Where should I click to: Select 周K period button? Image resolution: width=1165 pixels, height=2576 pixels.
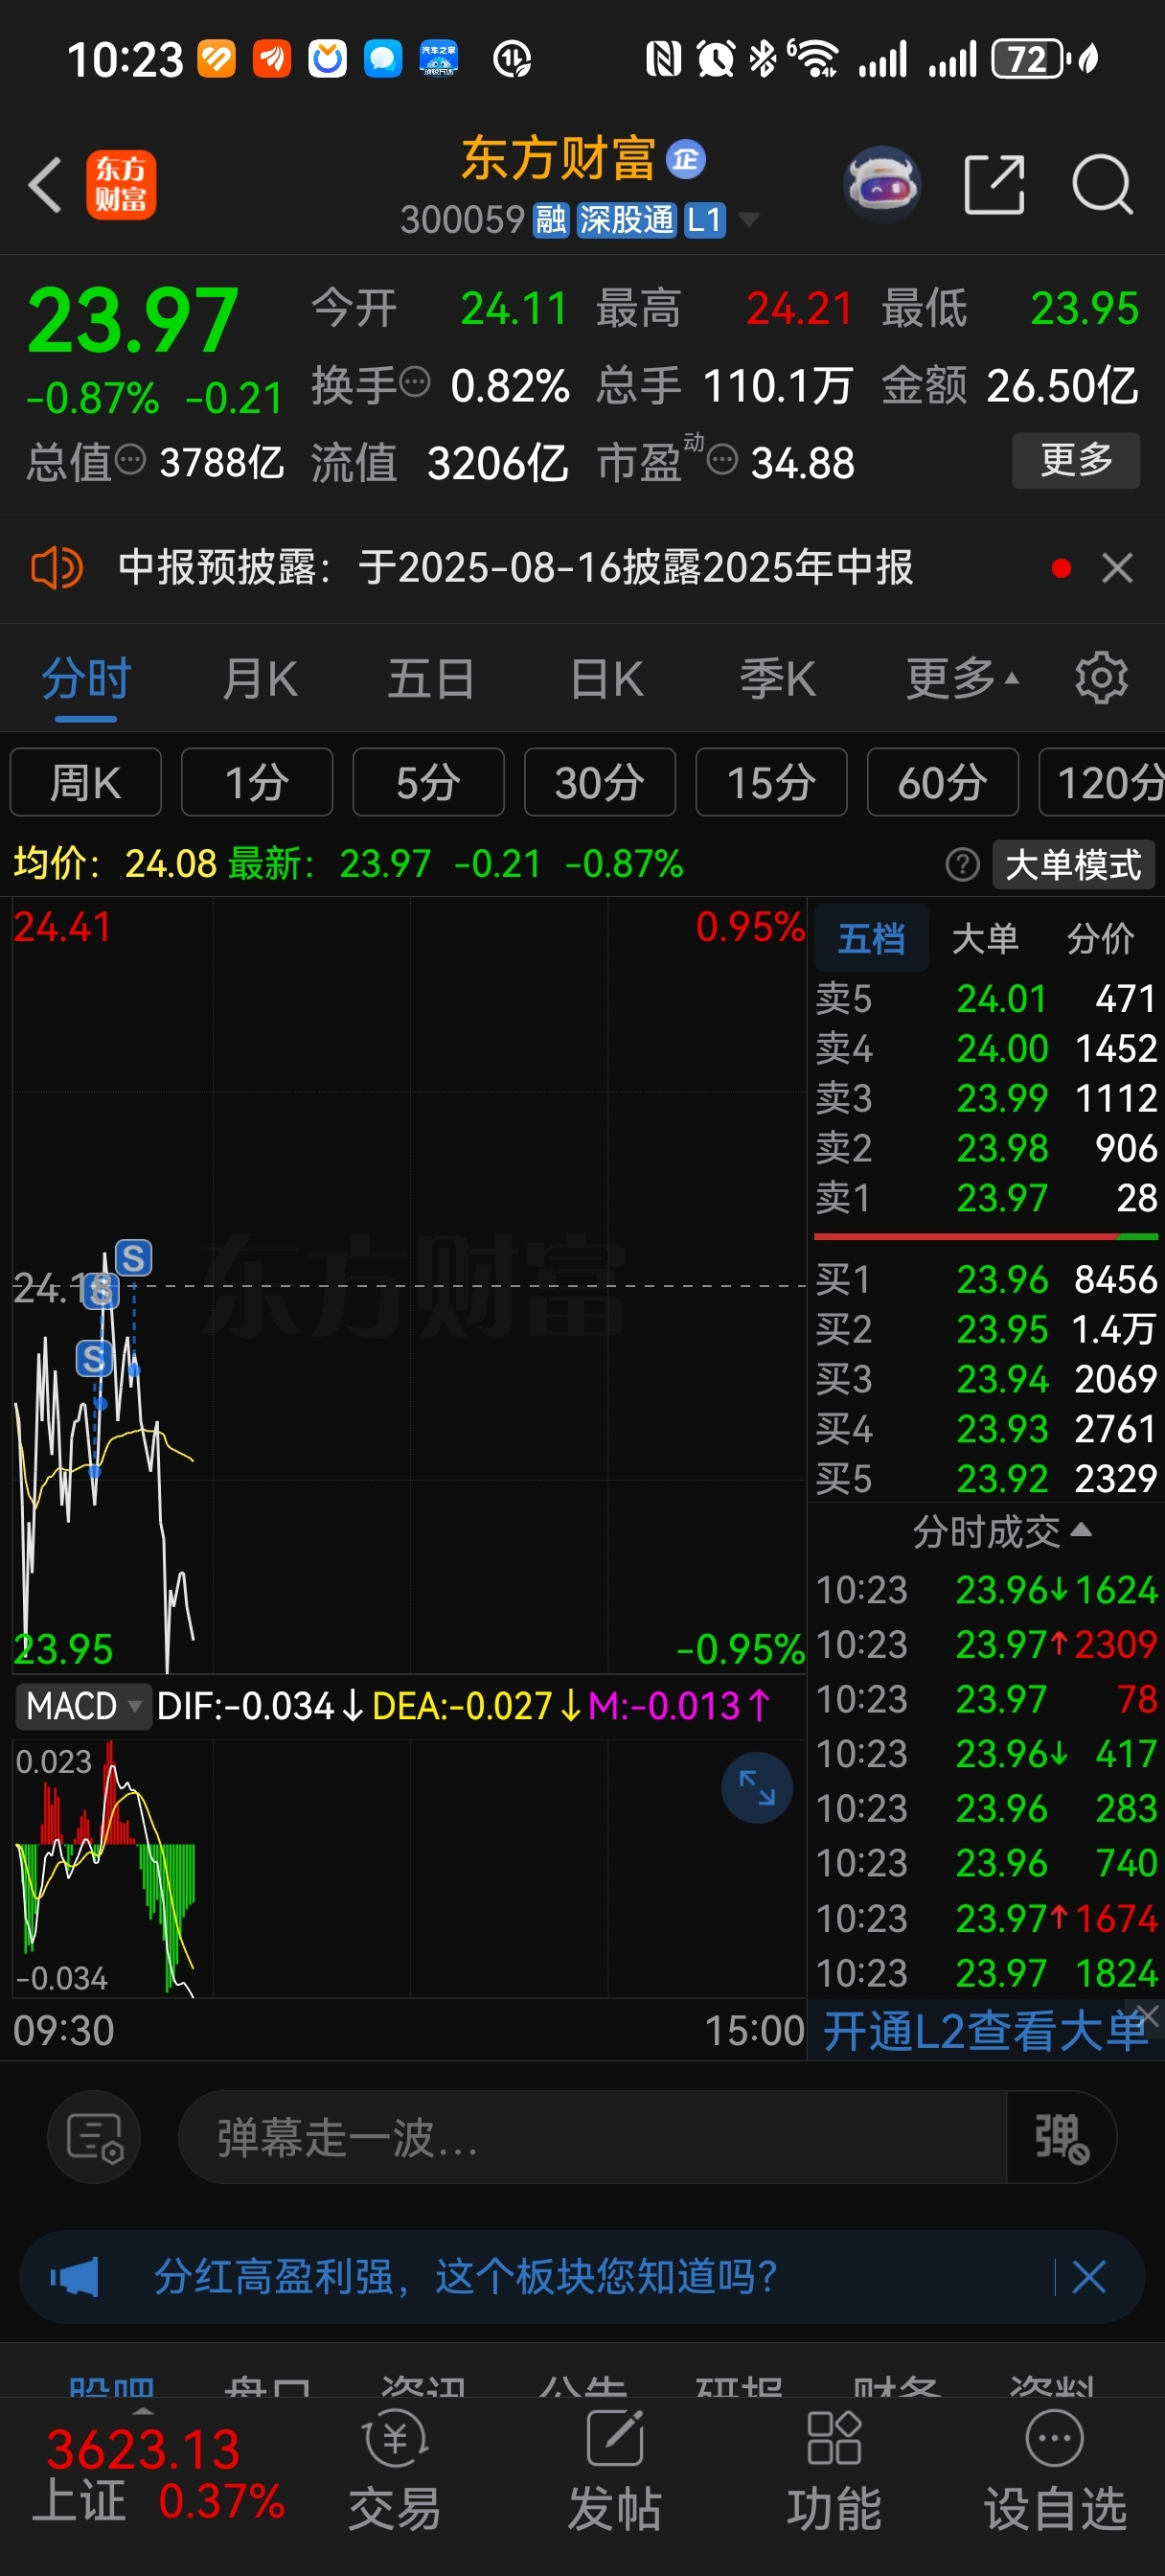point(86,782)
